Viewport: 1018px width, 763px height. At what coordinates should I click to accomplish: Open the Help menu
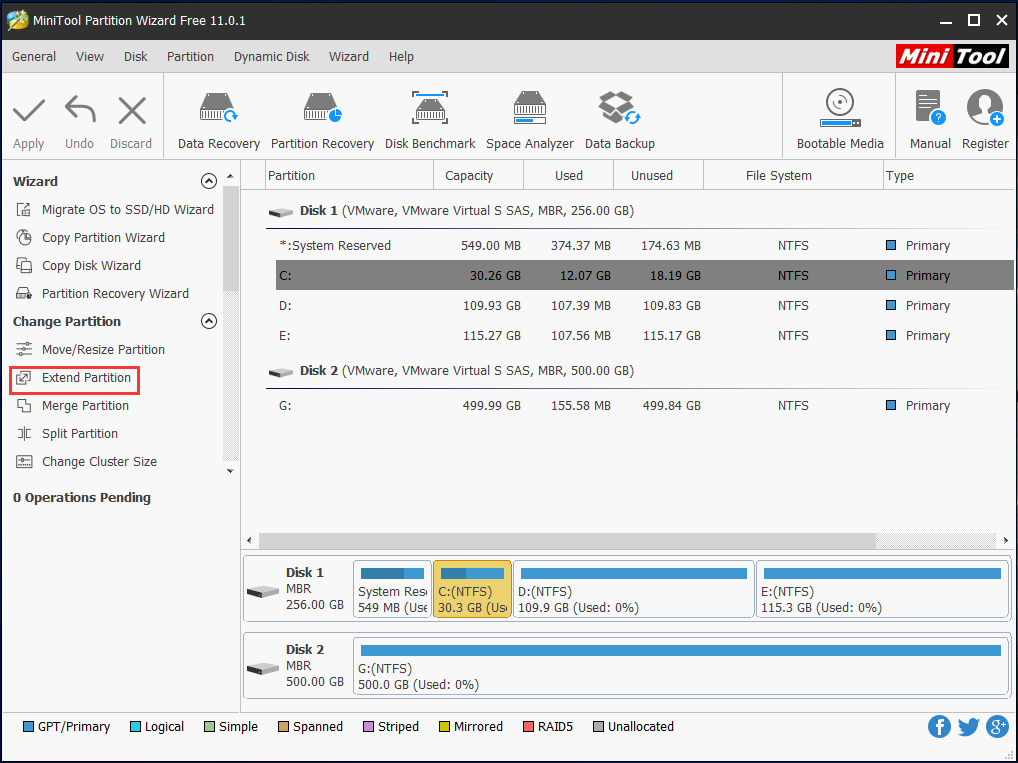(401, 56)
